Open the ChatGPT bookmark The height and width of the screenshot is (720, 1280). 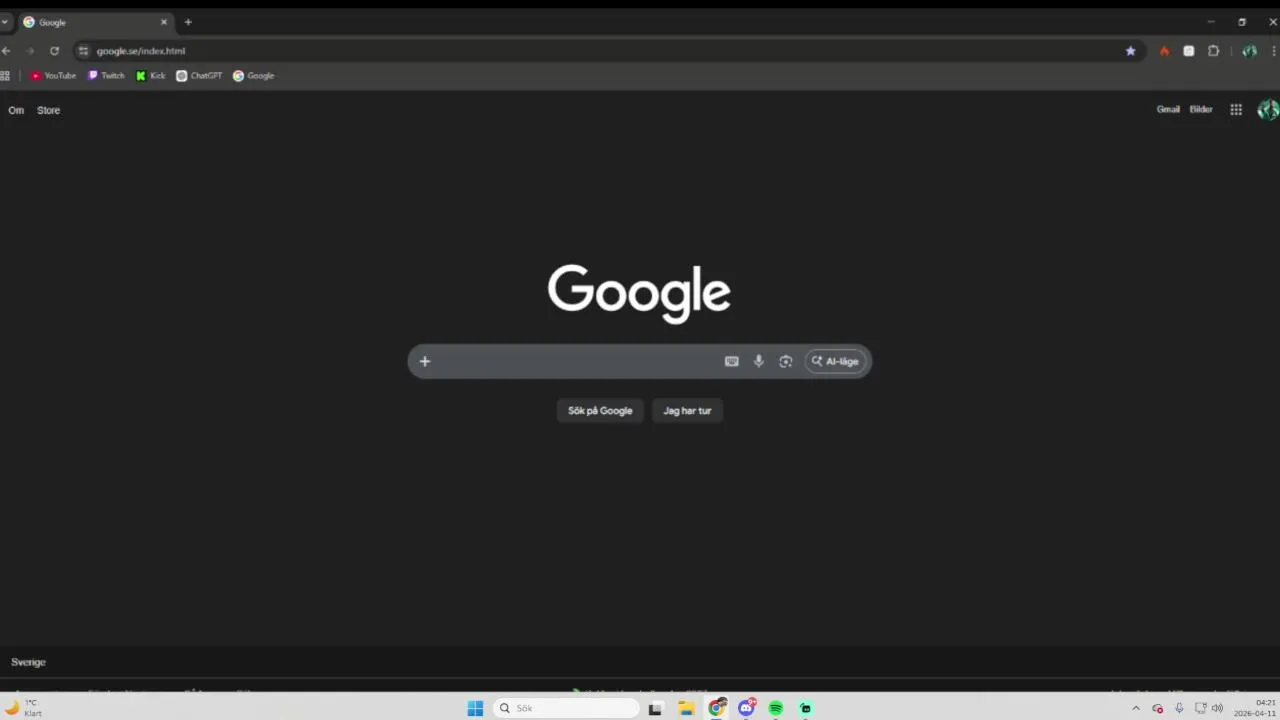click(x=199, y=75)
